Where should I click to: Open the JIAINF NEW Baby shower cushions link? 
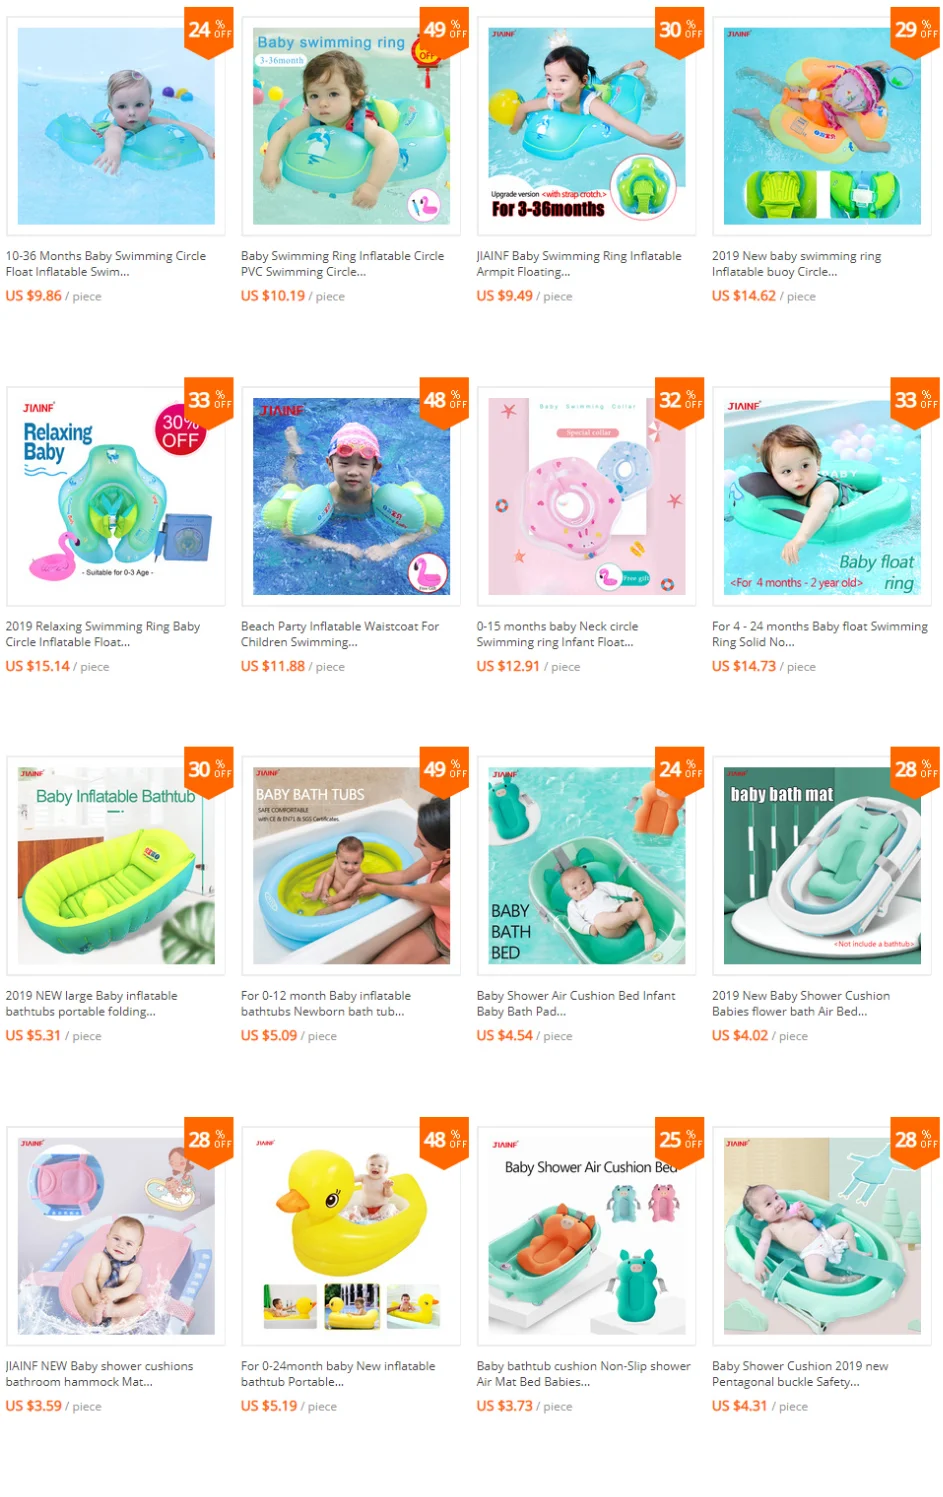(100, 1373)
